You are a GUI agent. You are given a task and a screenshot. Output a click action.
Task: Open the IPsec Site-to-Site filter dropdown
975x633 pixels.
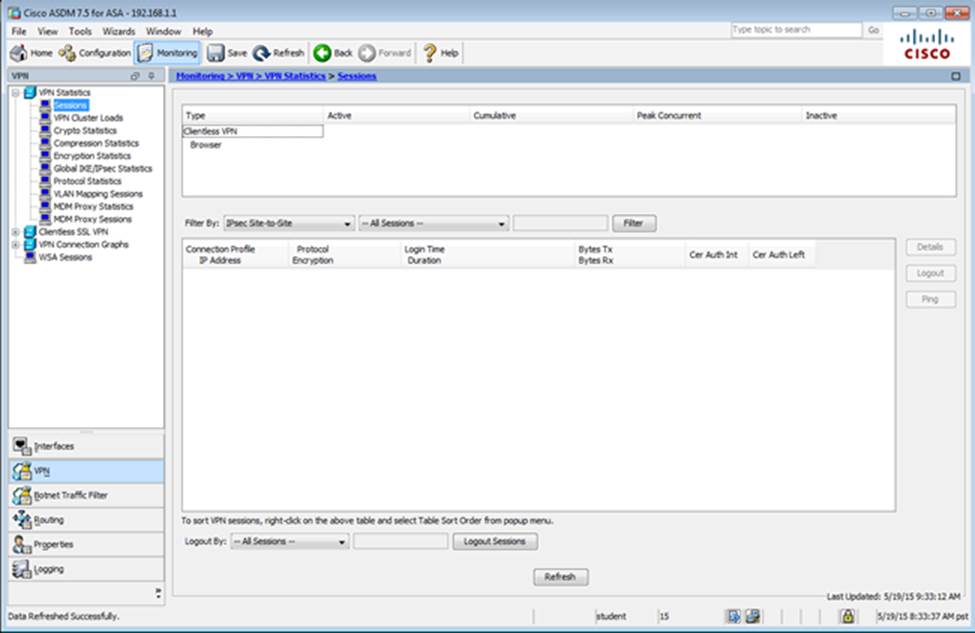tap(287, 223)
